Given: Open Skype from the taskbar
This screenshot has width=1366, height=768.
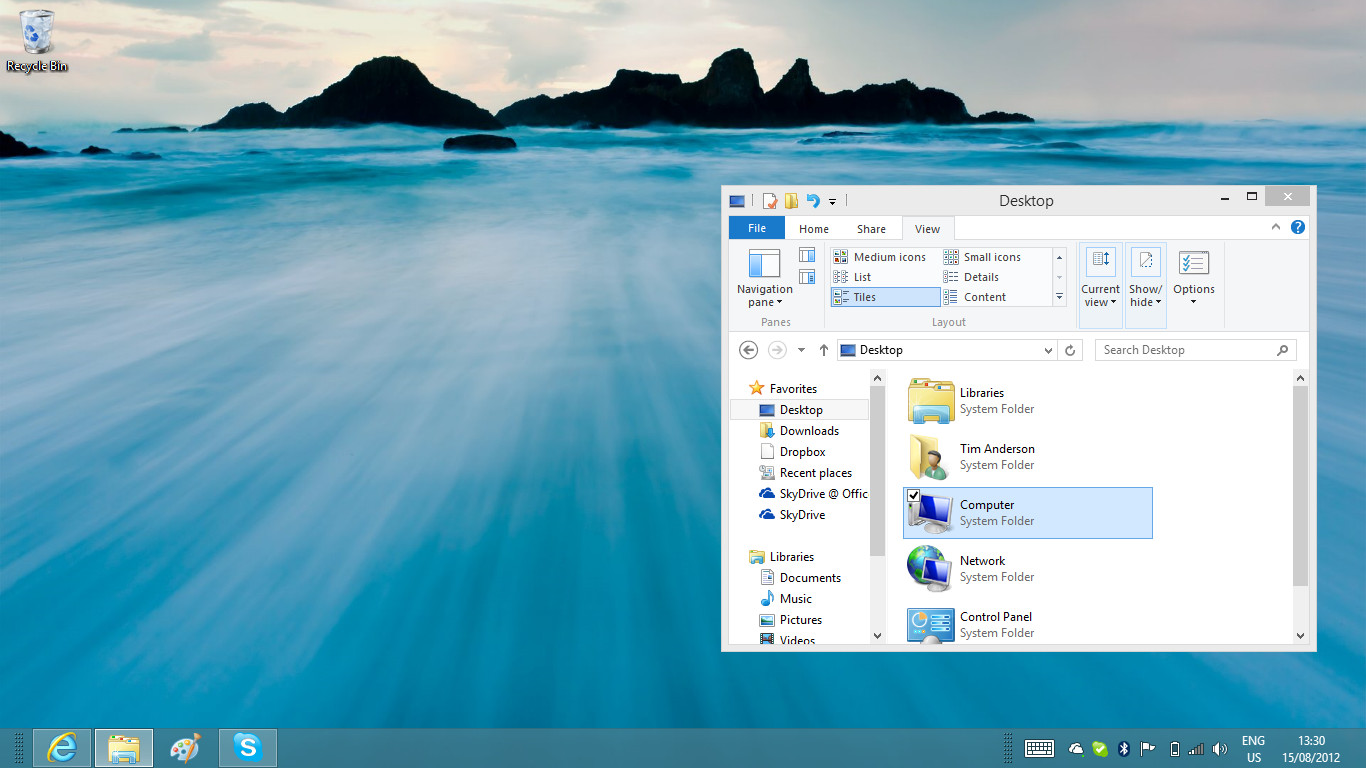Looking at the screenshot, I should pos(247,748).
